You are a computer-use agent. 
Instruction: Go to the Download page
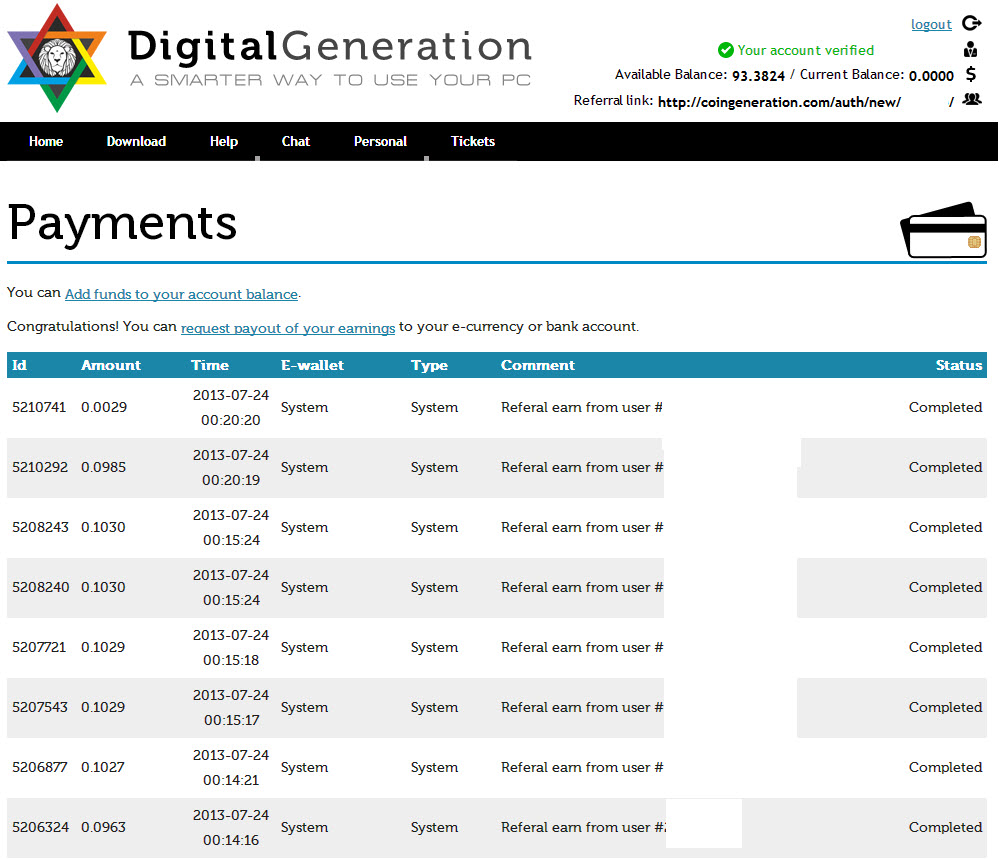point(136,142)
